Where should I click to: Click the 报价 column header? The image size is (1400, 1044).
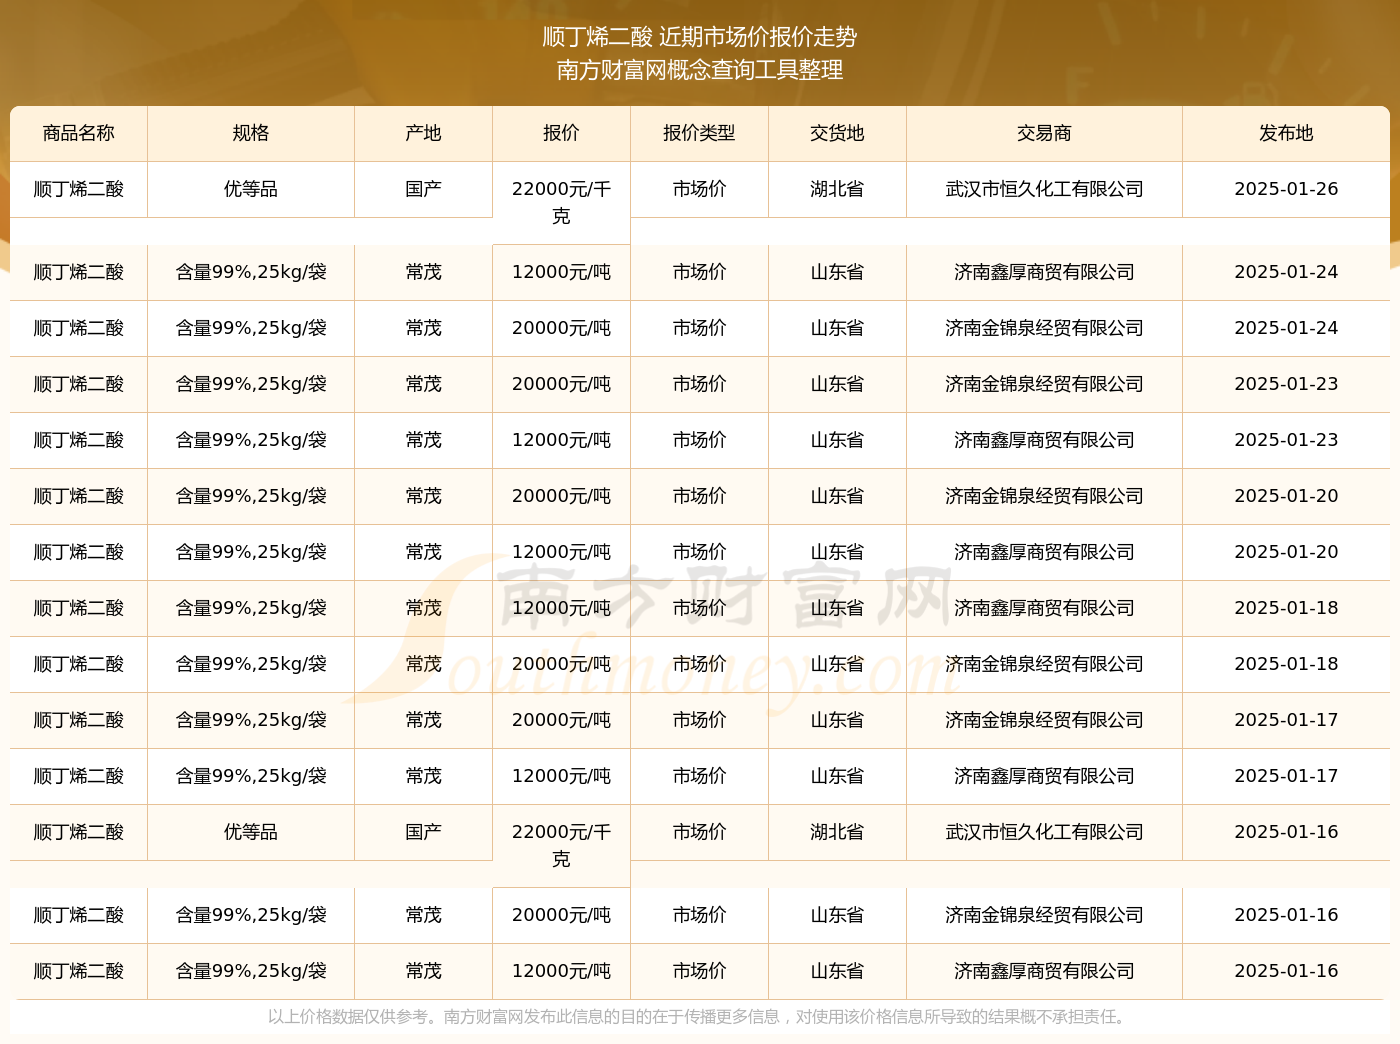coord(561,133)
